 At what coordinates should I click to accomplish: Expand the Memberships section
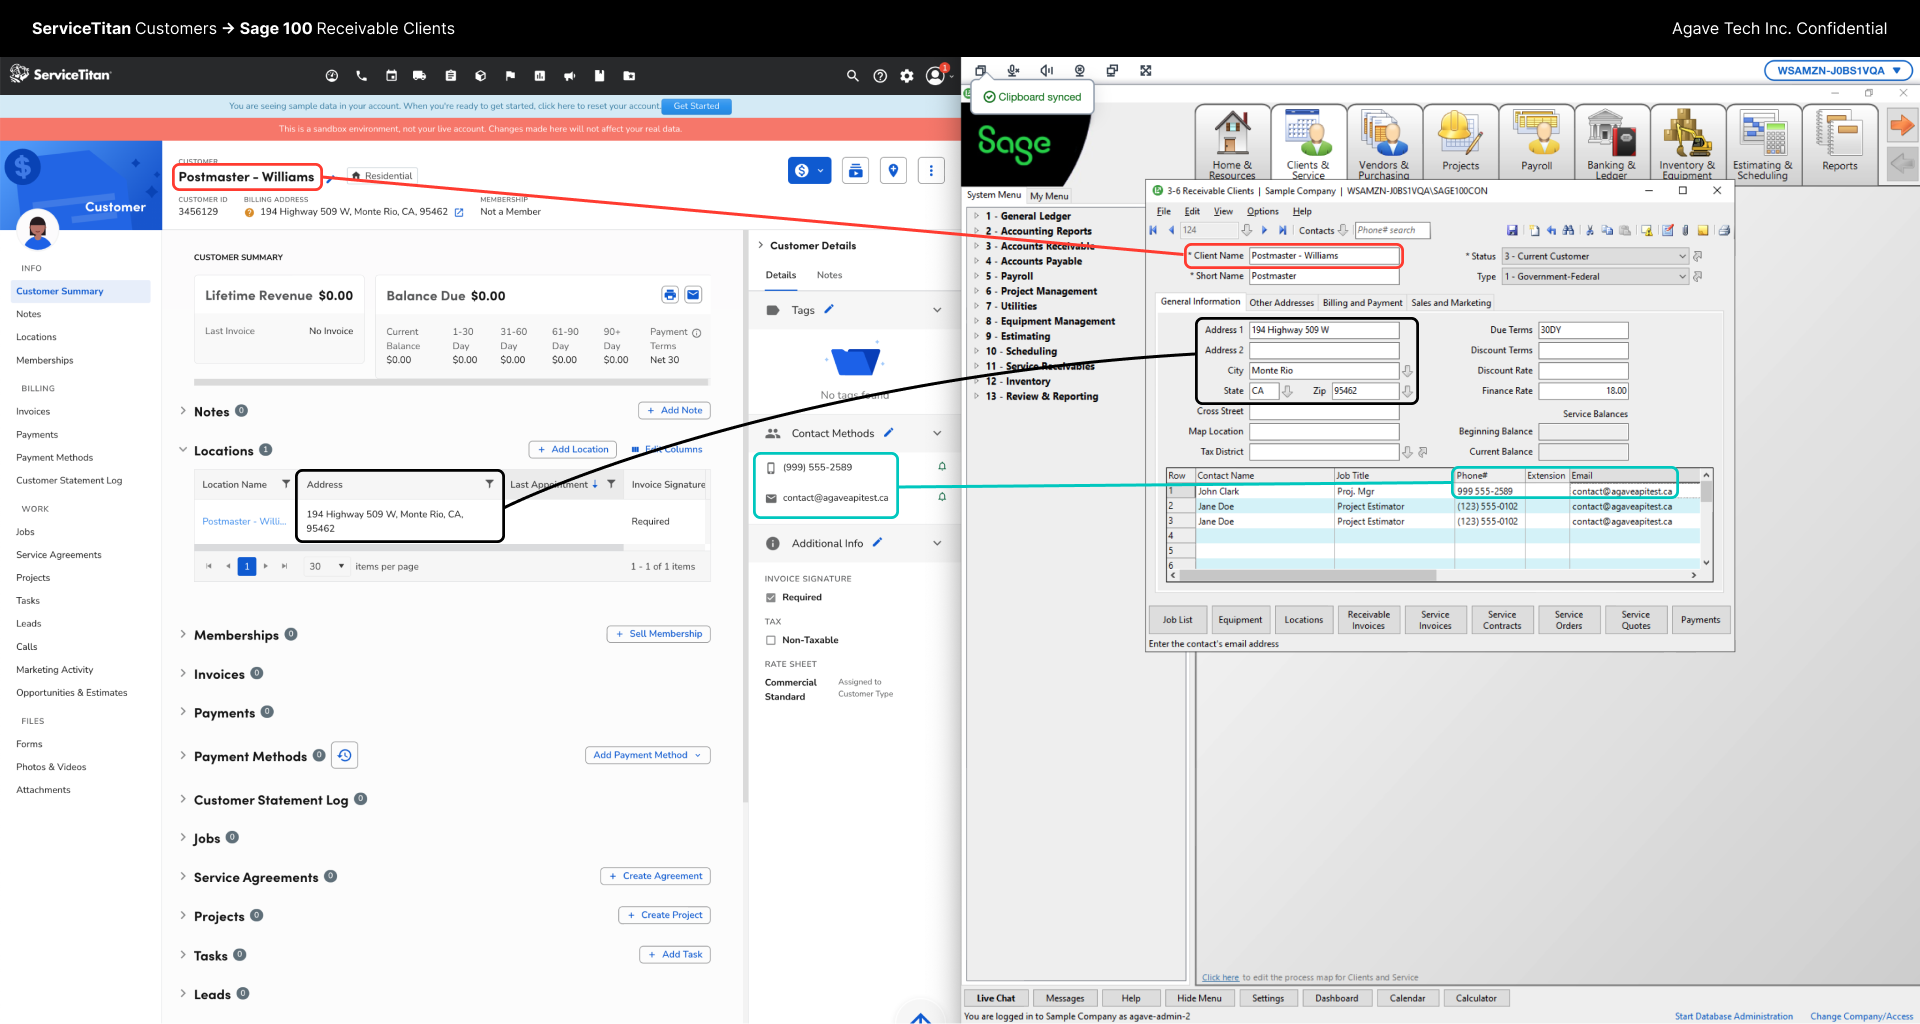[x=183, y=634]
